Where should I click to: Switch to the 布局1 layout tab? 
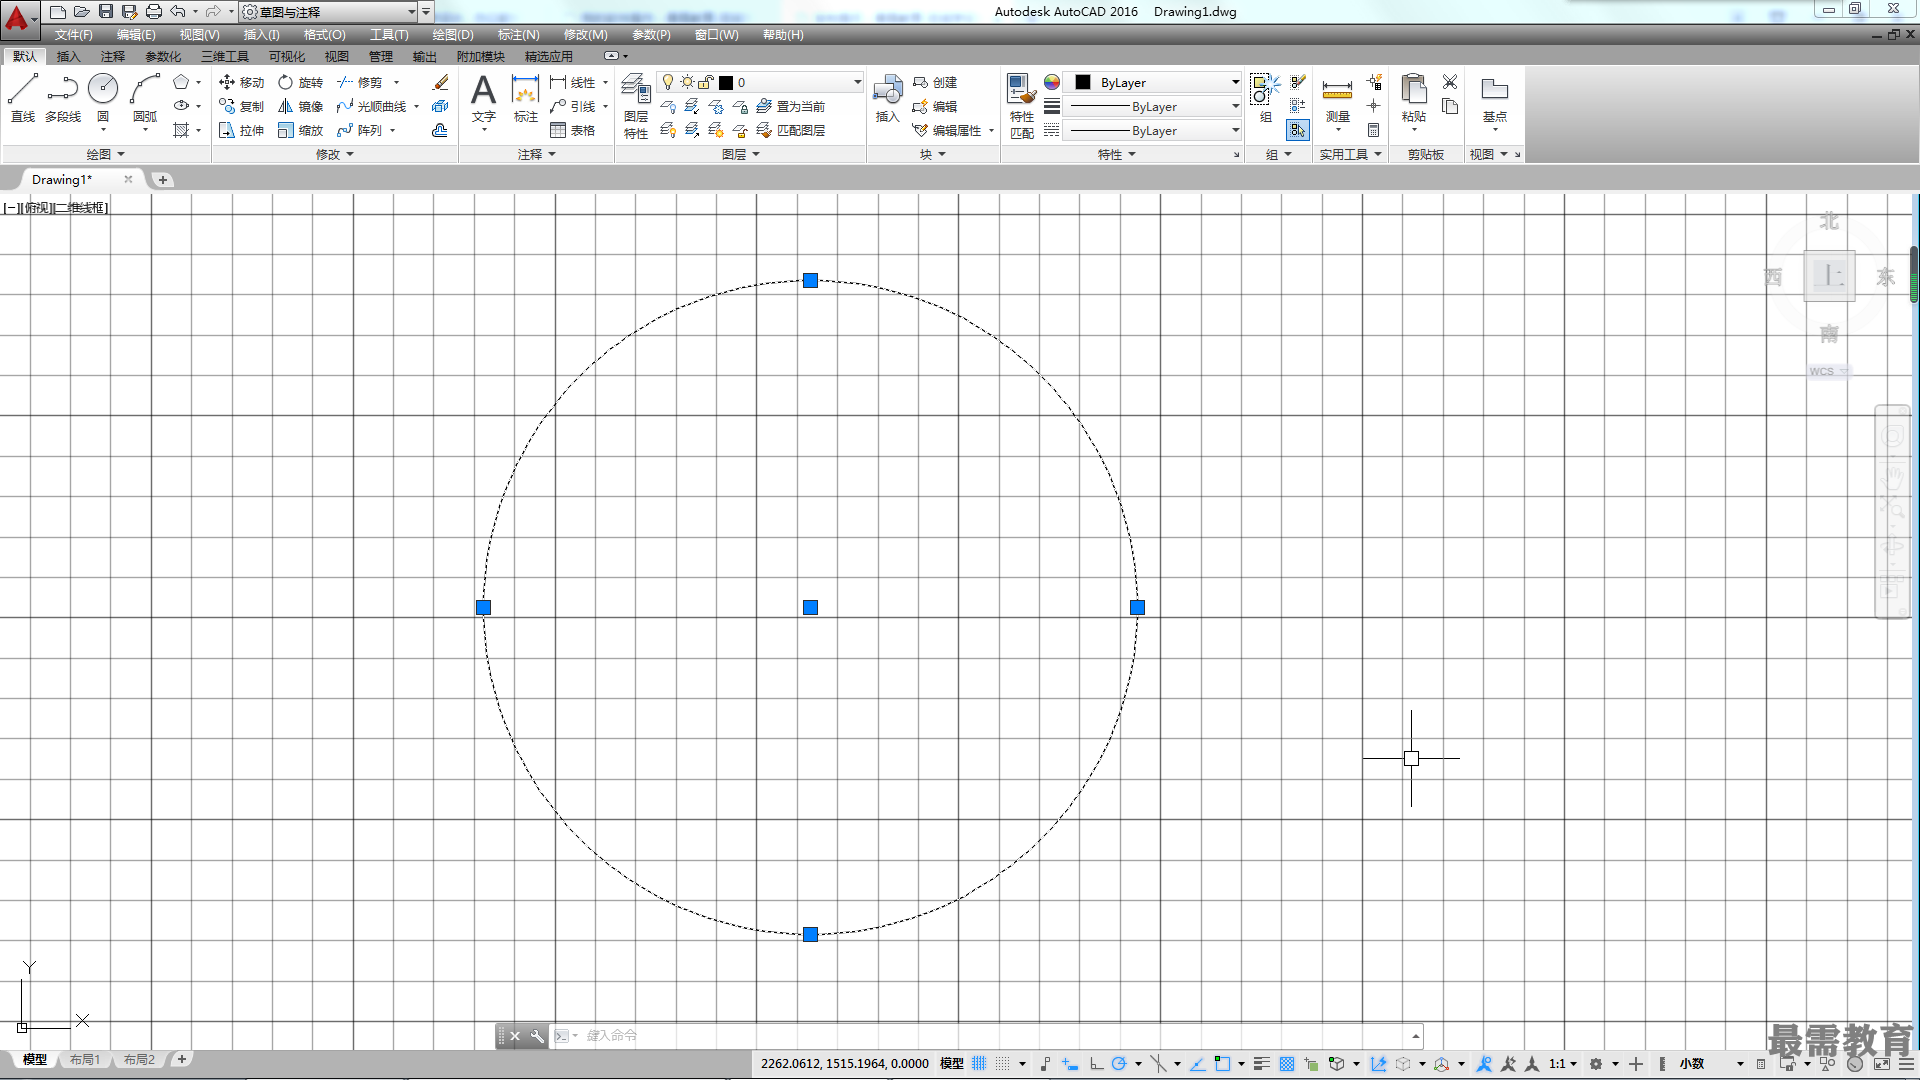(85, 1060)
